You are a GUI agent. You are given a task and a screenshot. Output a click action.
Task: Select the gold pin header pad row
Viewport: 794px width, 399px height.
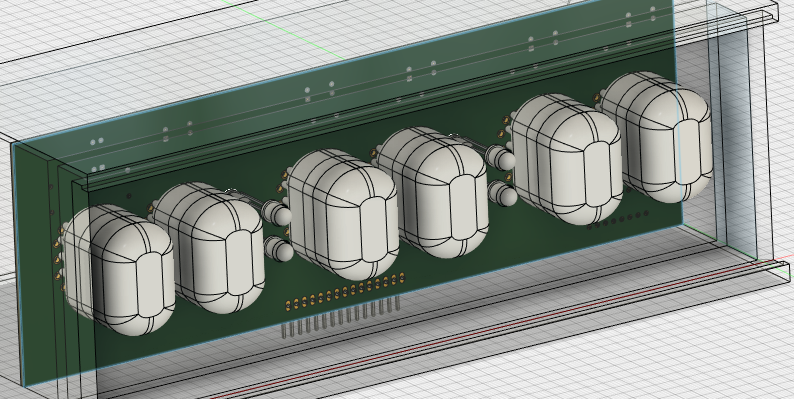tap(345, 291)
